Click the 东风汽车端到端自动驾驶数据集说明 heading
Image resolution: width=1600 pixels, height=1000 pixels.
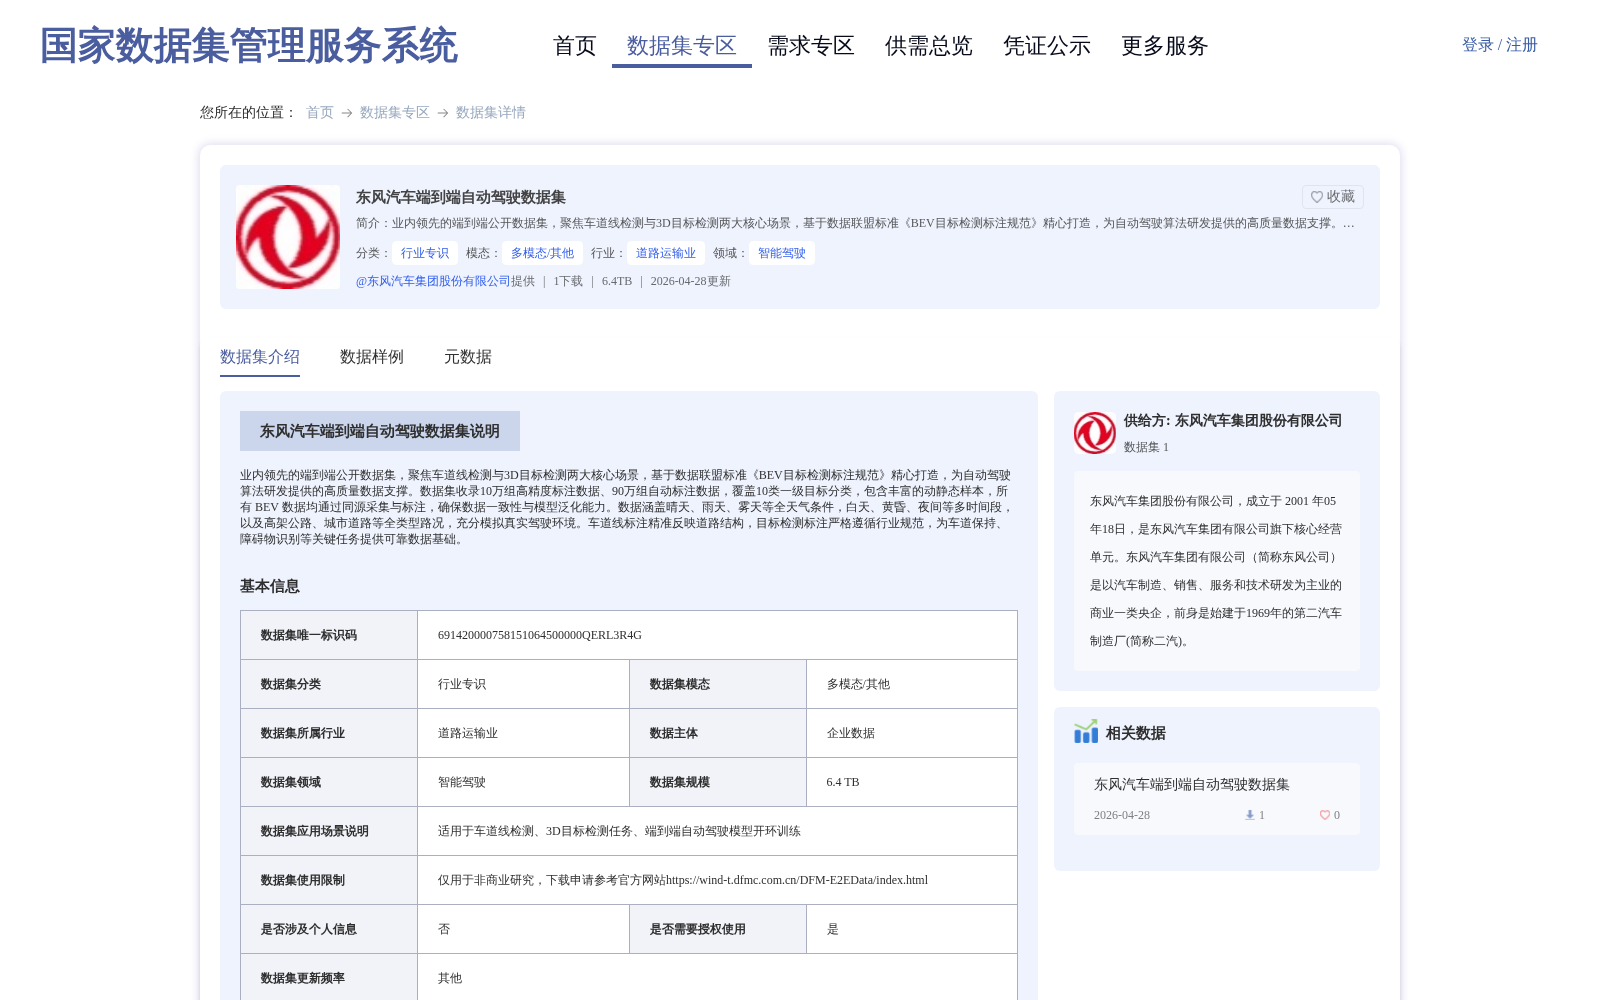(380, 431)
